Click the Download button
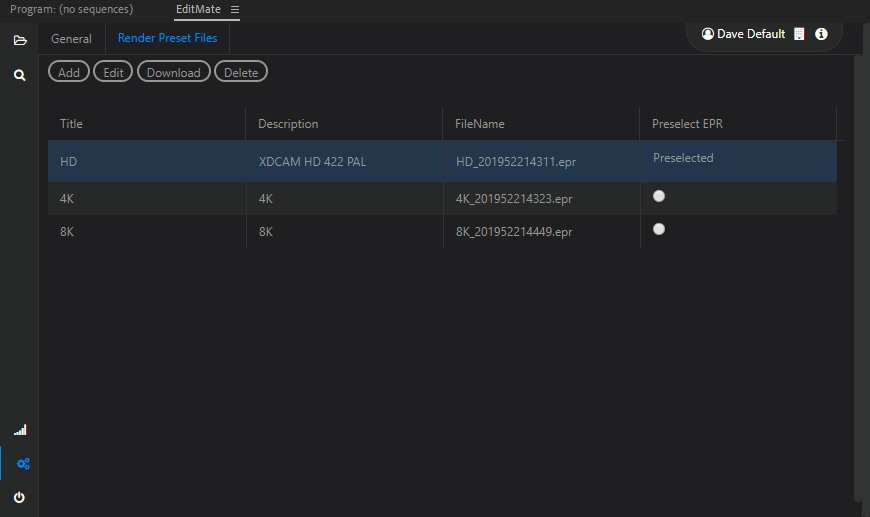 click(x=174, y=72)
